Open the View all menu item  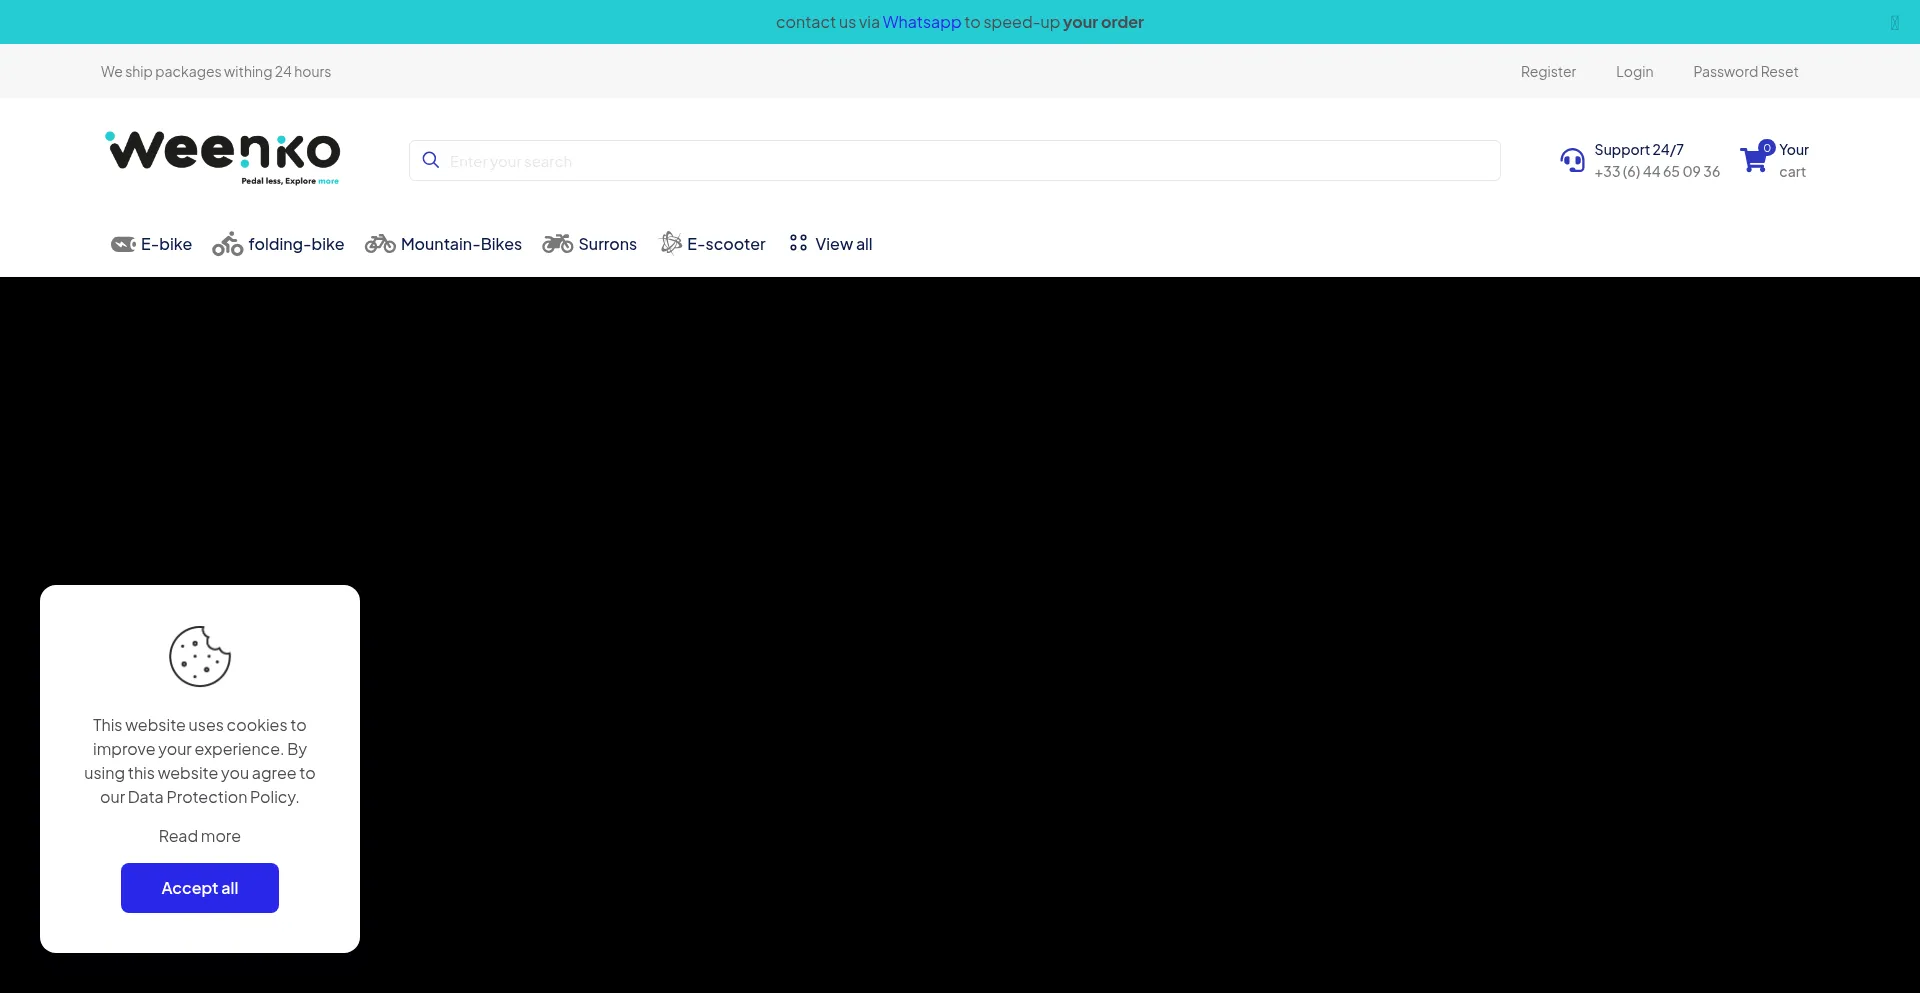coord(830,244)
